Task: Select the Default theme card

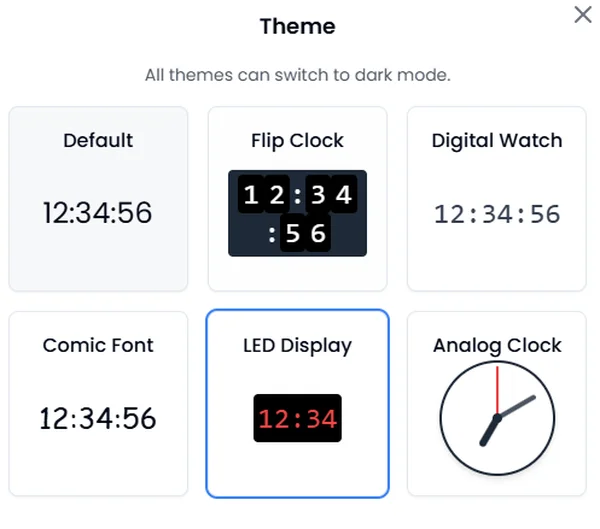Action: pyautogui.click(x=98, y=199)
